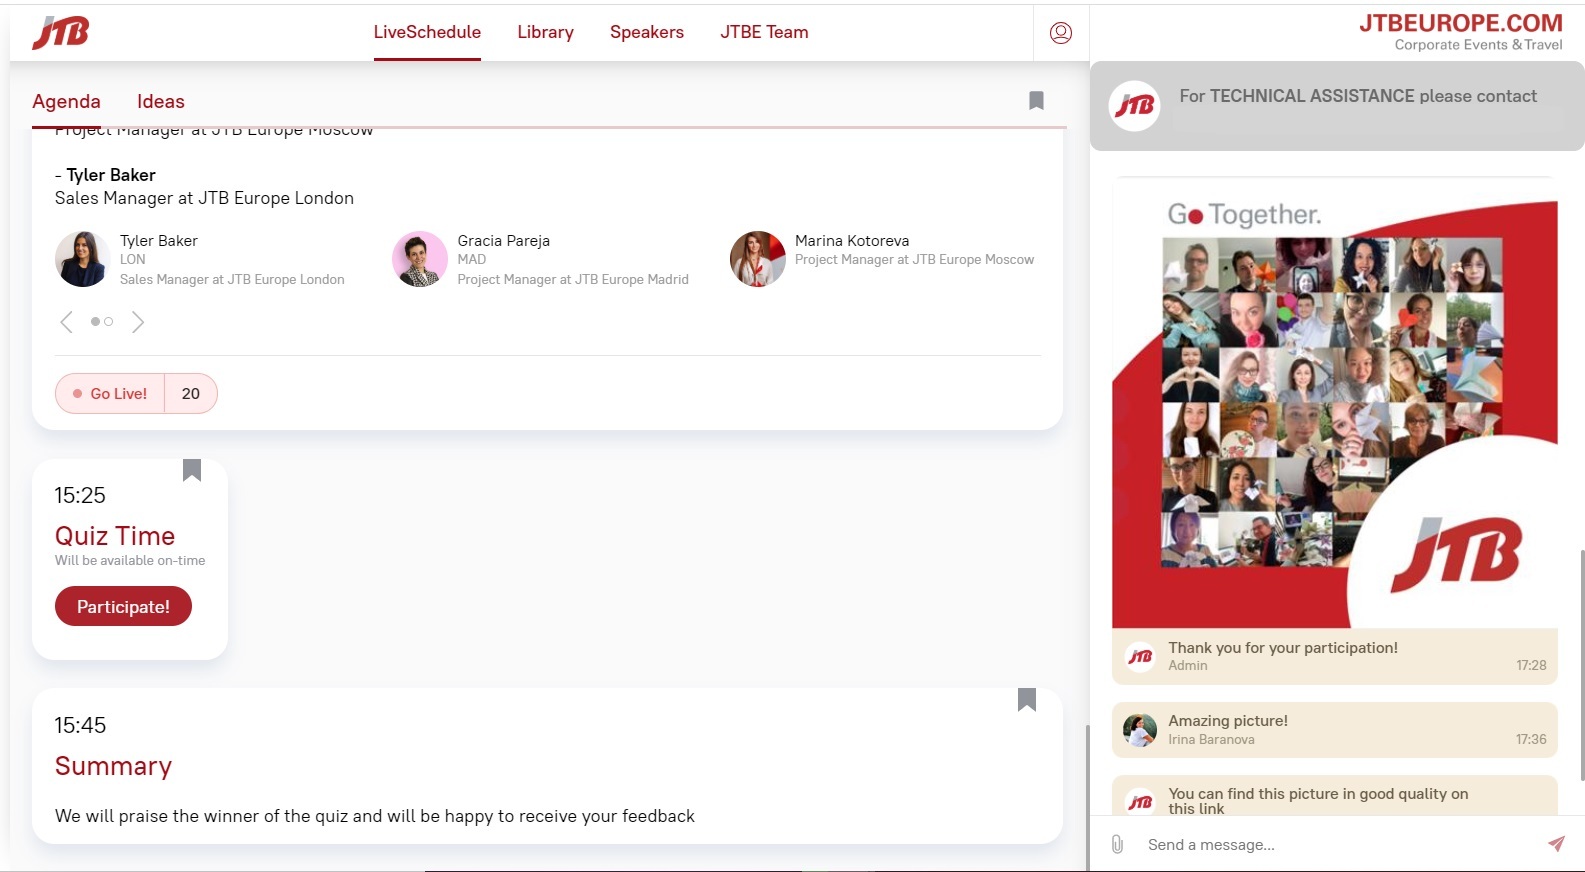Click the JTB avatar in the technical assistance banner

(1135, 105)
